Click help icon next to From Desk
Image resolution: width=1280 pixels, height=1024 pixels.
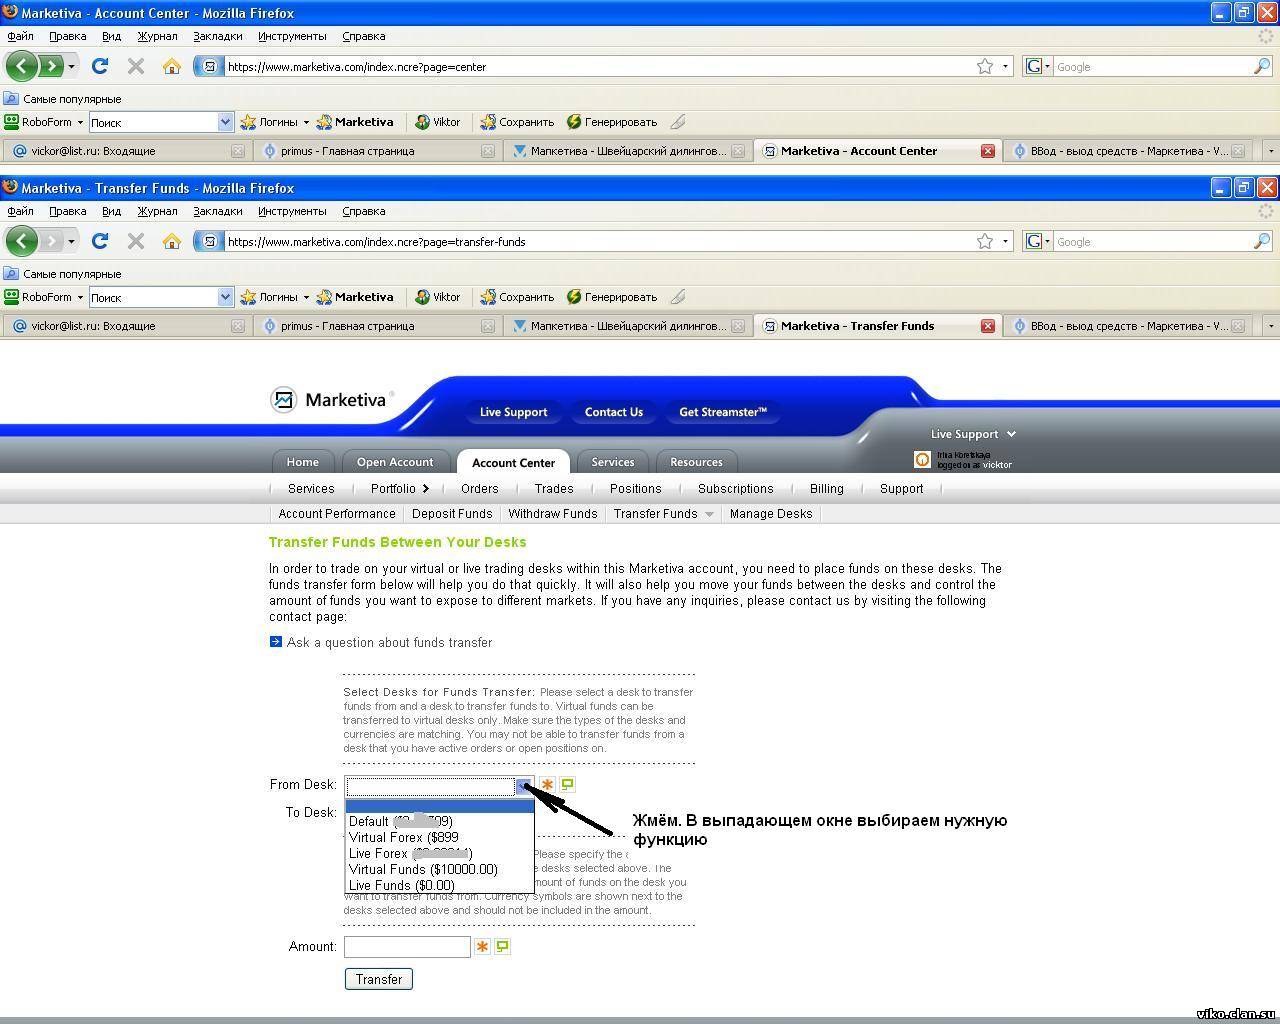pos(568,784)
